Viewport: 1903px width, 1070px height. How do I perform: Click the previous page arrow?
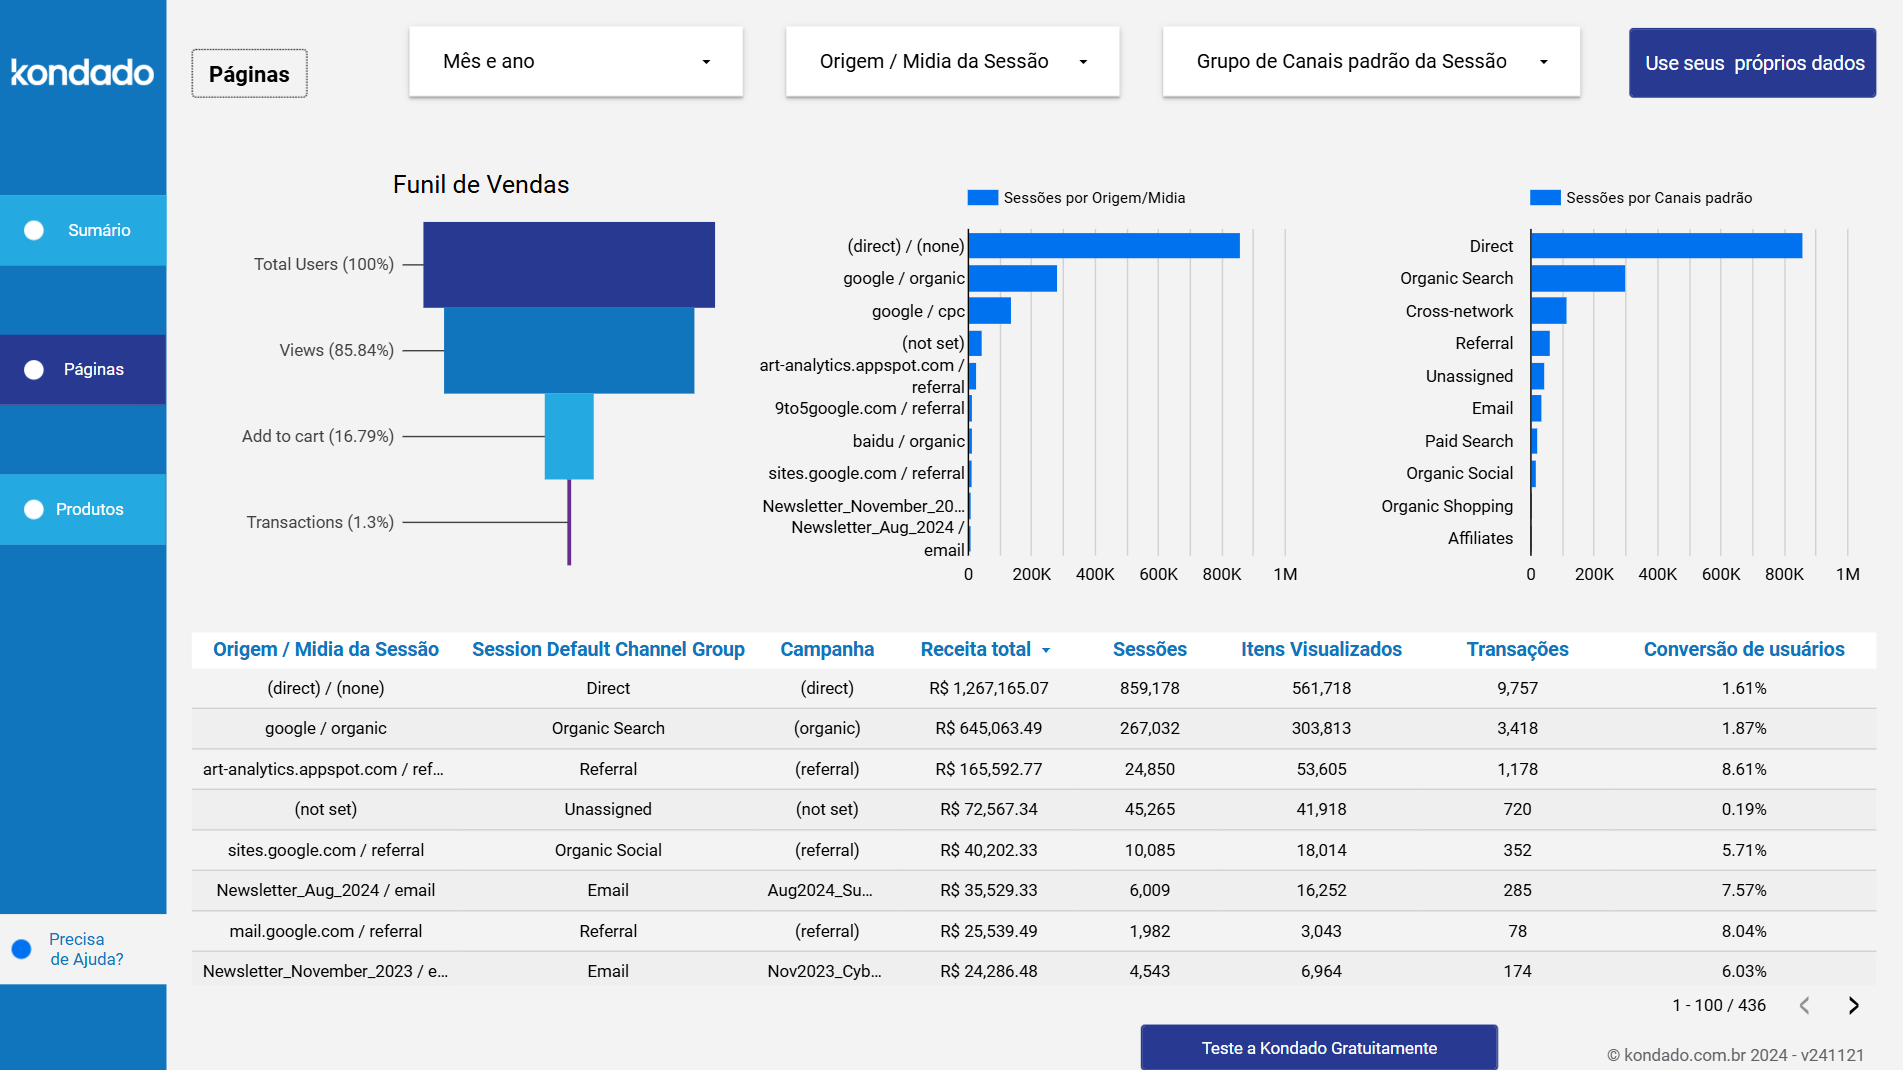(x=1804, y=1005)
